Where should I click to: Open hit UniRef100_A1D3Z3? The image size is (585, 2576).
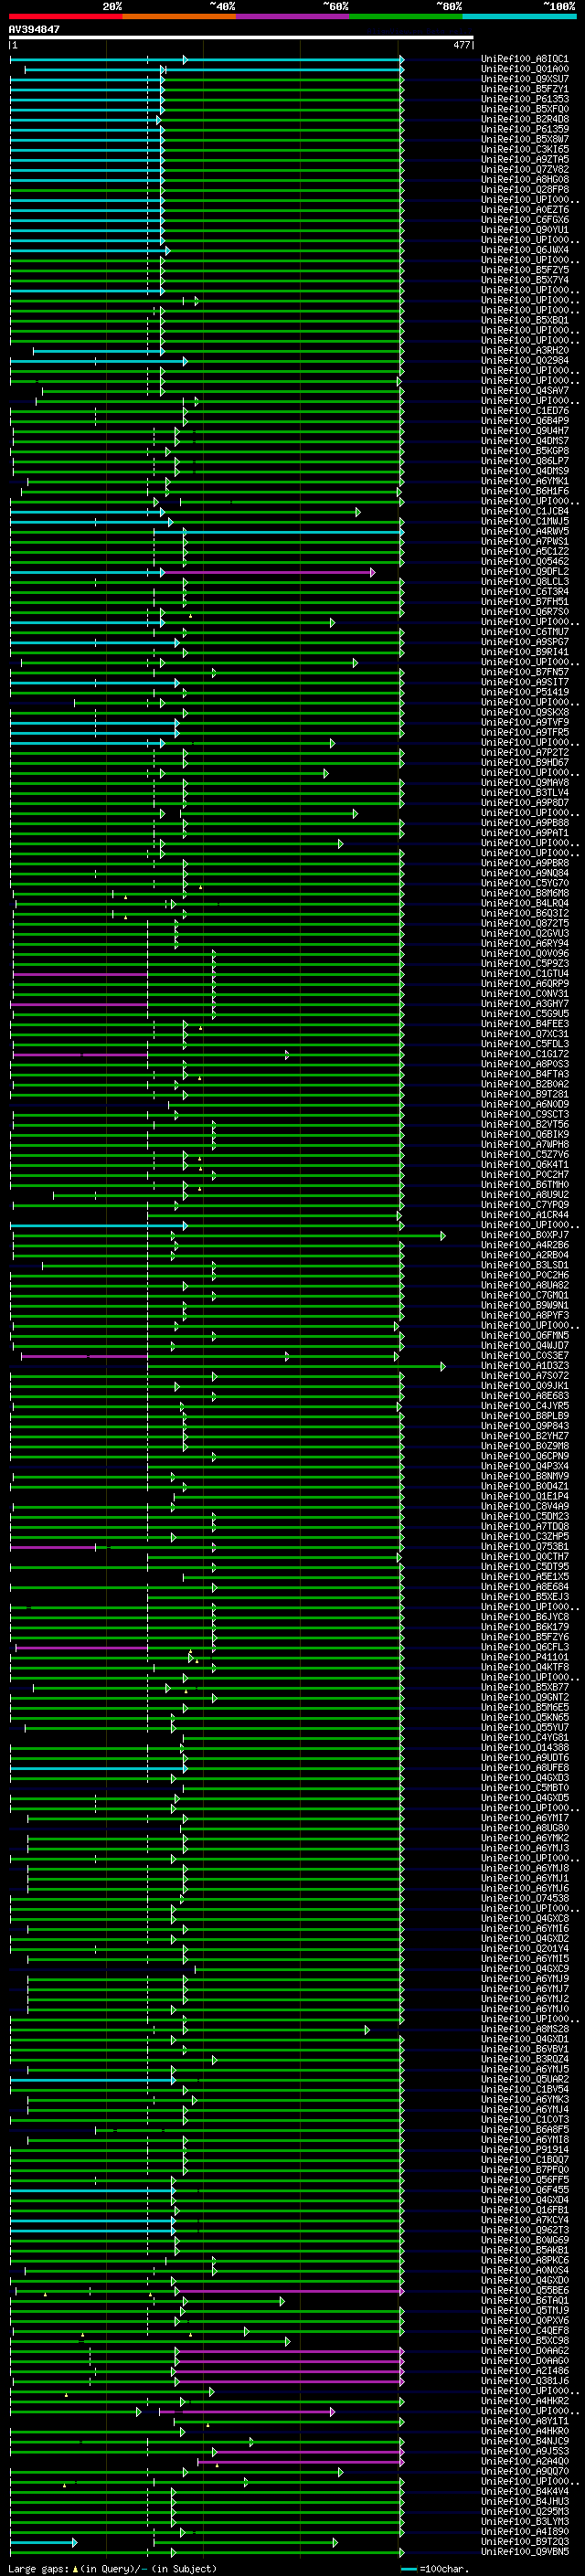click(x=525, y=1366)
